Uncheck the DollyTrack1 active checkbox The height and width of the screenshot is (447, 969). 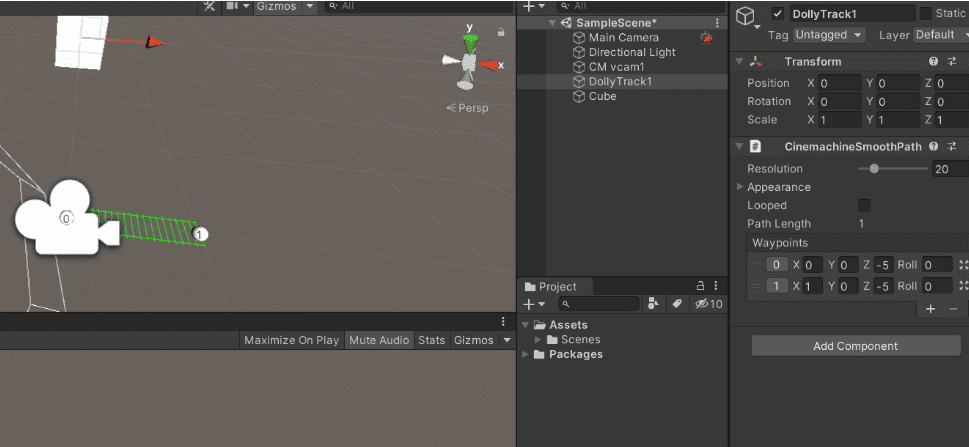(778, 14)
